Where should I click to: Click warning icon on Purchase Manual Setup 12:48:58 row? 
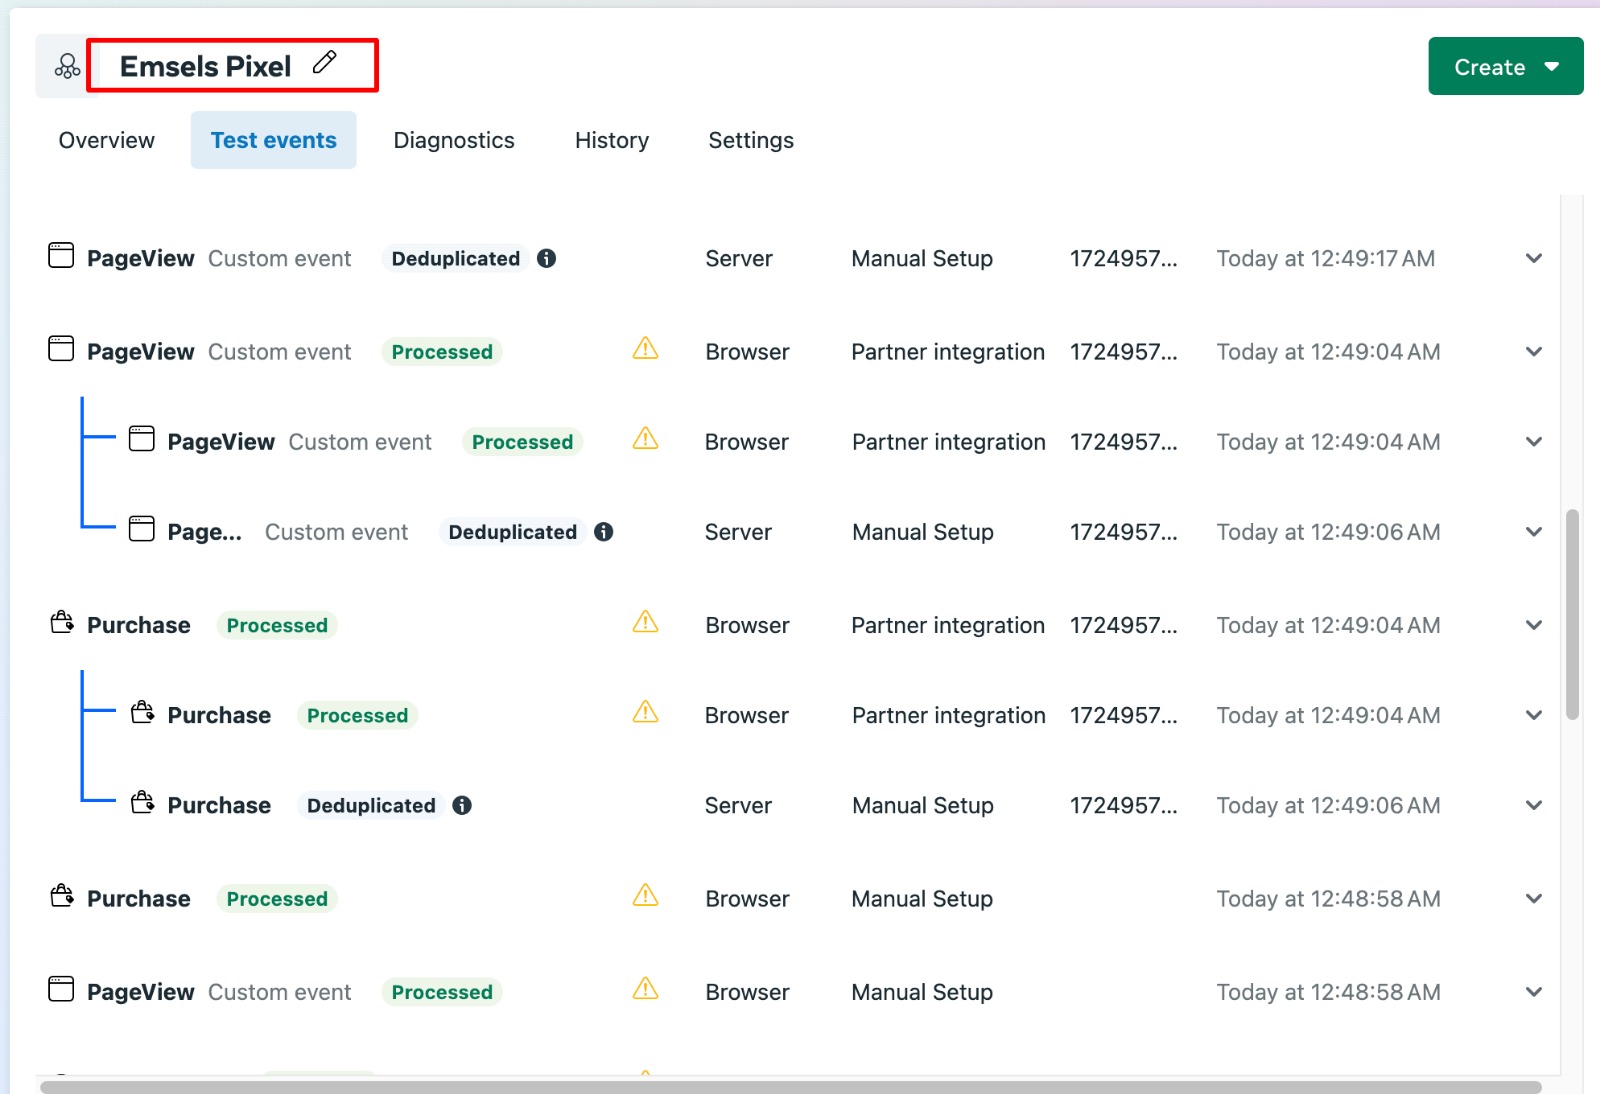645,895
